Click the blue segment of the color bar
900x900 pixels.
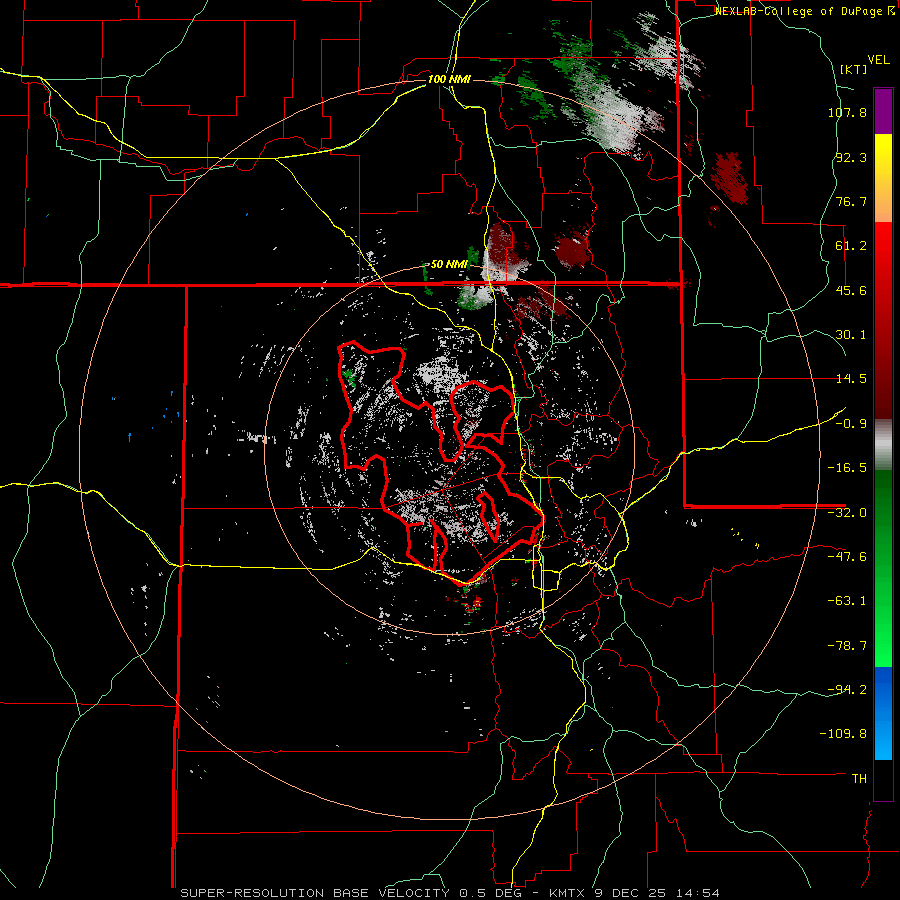tap(883, 713)
